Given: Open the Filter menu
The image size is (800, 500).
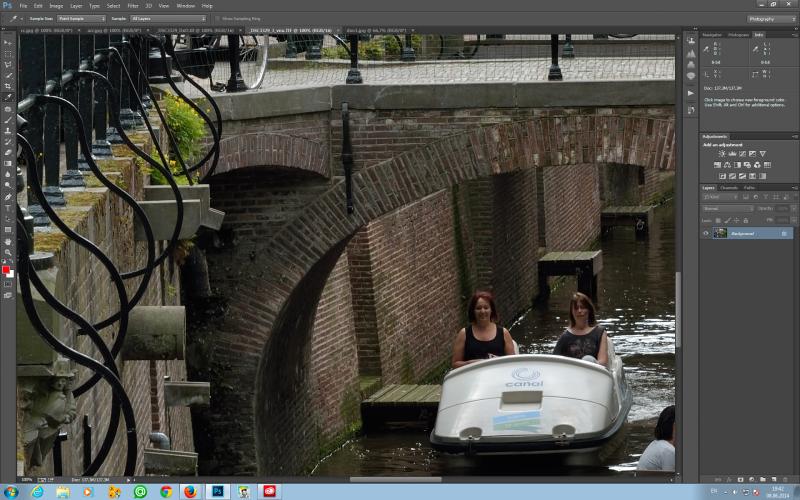Looking at the screenshot, I should point(133,6).
